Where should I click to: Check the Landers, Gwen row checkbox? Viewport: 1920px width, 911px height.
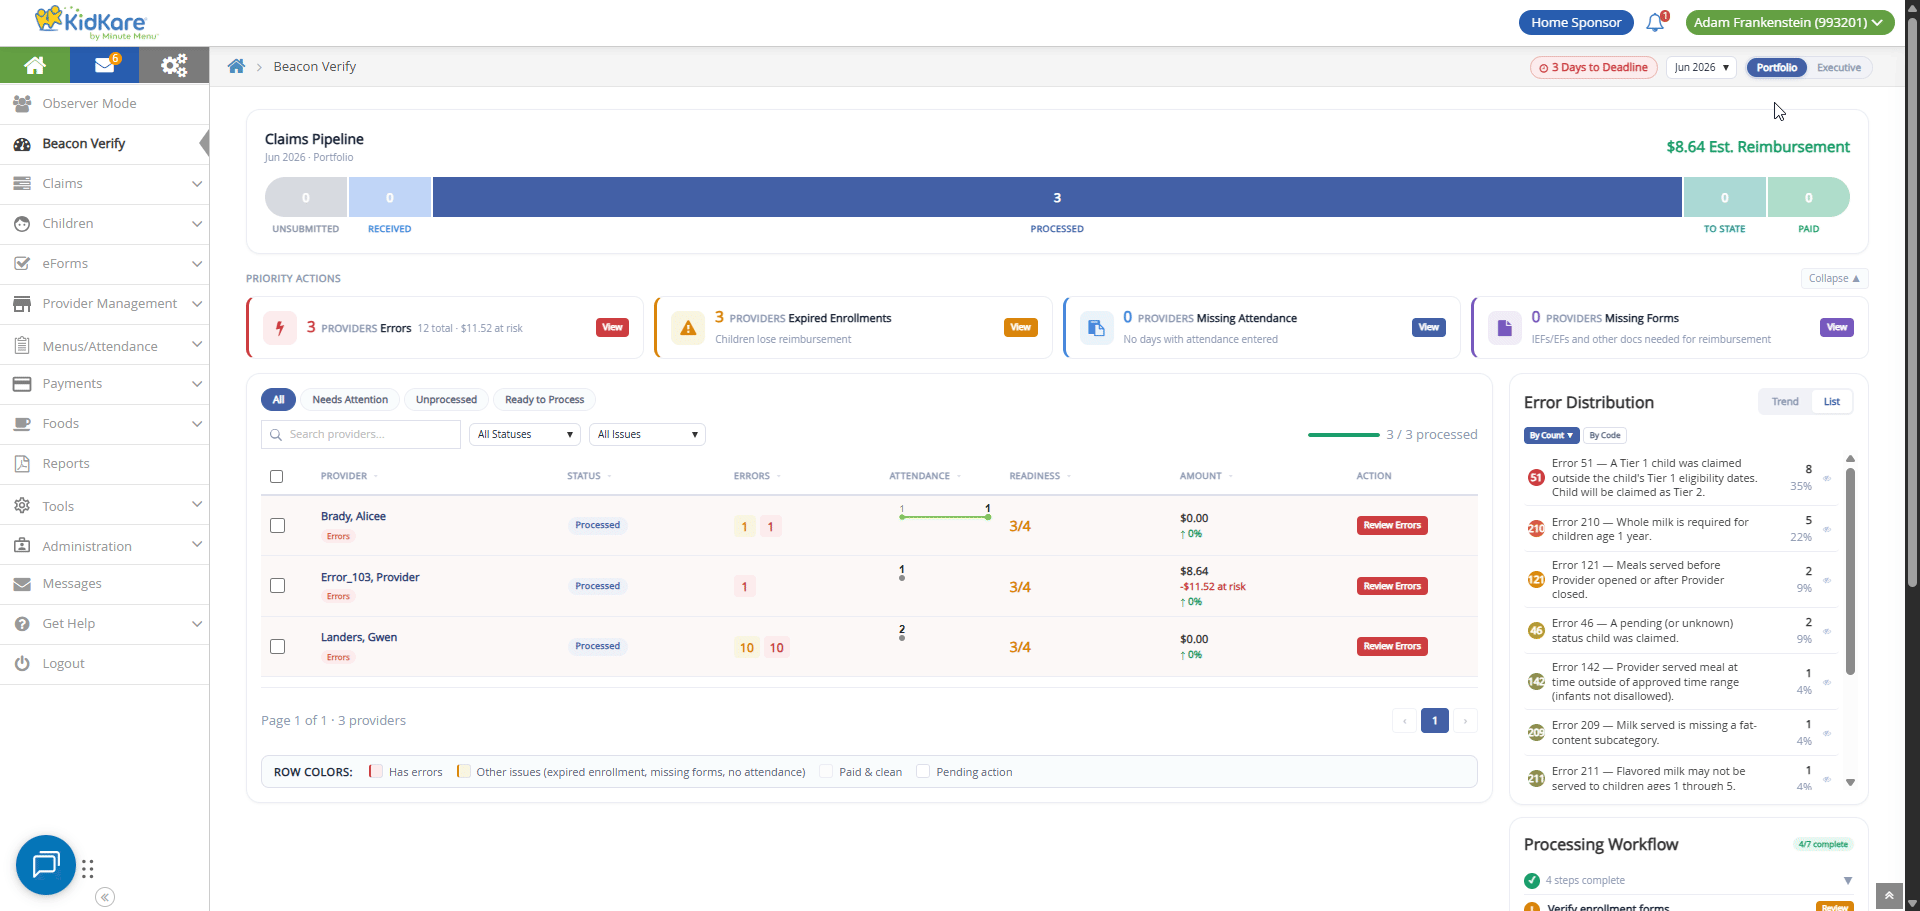pyautogui.click(x=278, y=647)
